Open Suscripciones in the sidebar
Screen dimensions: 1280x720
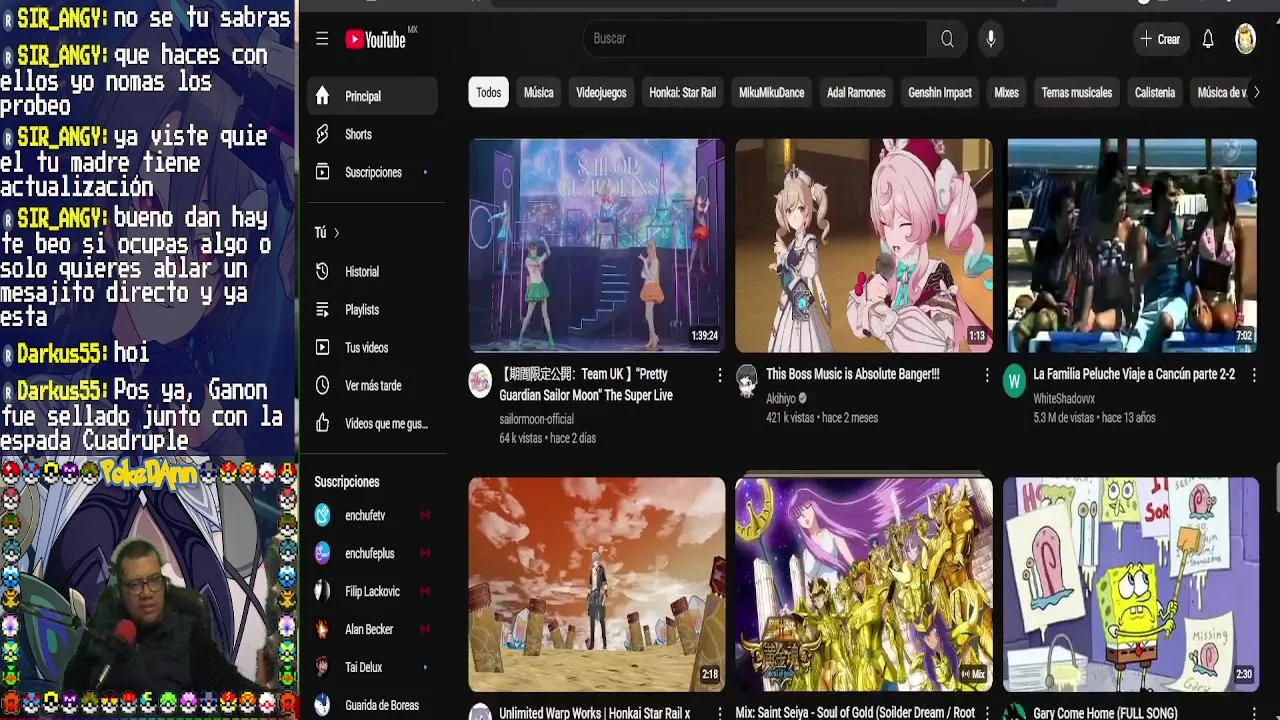coord(372,172)
